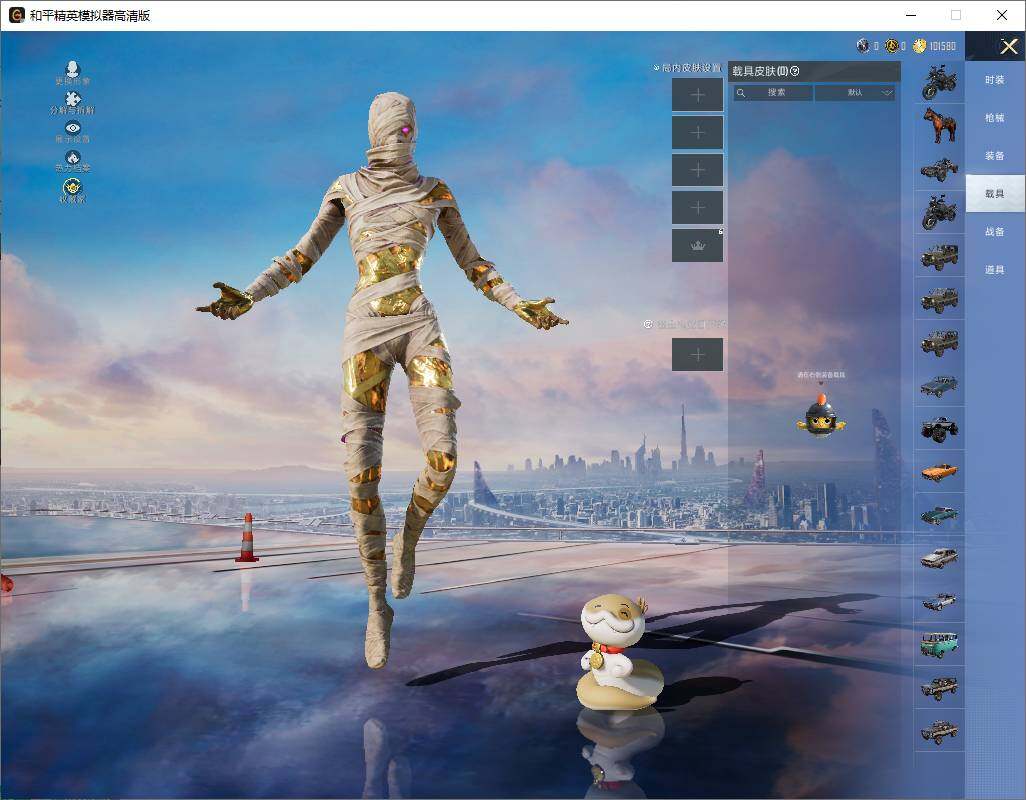Screen dimensions: 1026x800
Task: Switch to the 装备 tab
Action: point(995,156)
